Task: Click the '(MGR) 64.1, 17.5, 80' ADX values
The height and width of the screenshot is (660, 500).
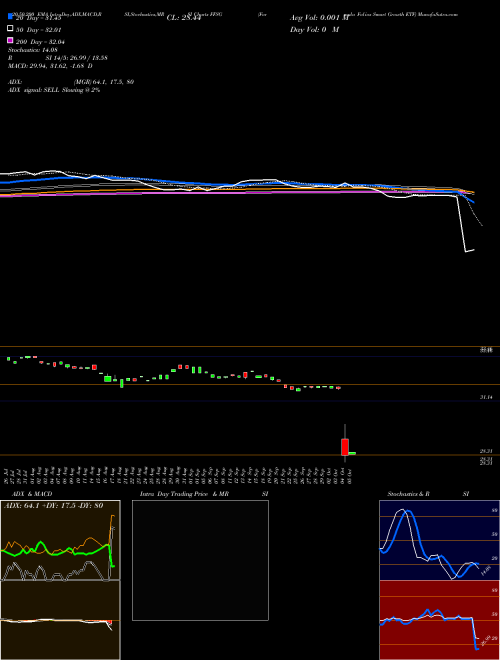Action: 104,82
